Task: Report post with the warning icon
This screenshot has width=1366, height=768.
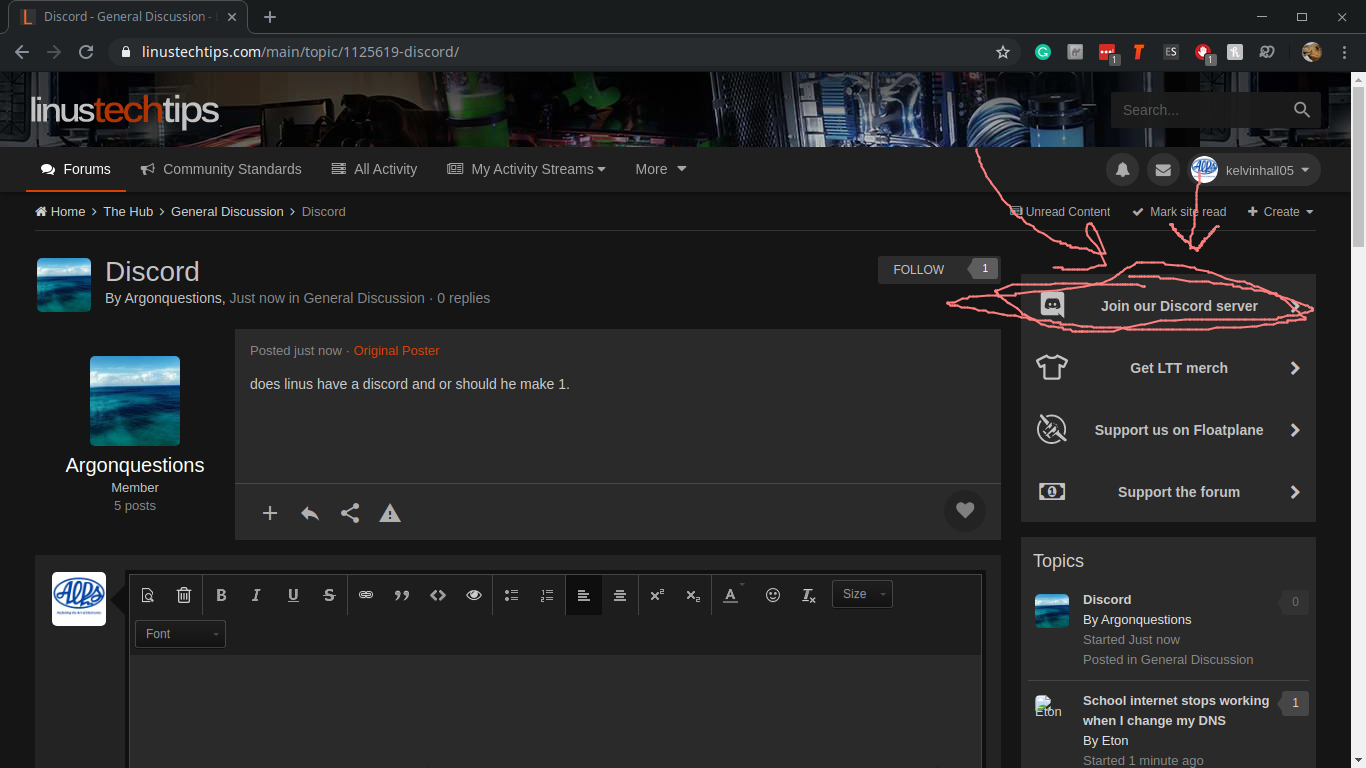Action: 390,513
